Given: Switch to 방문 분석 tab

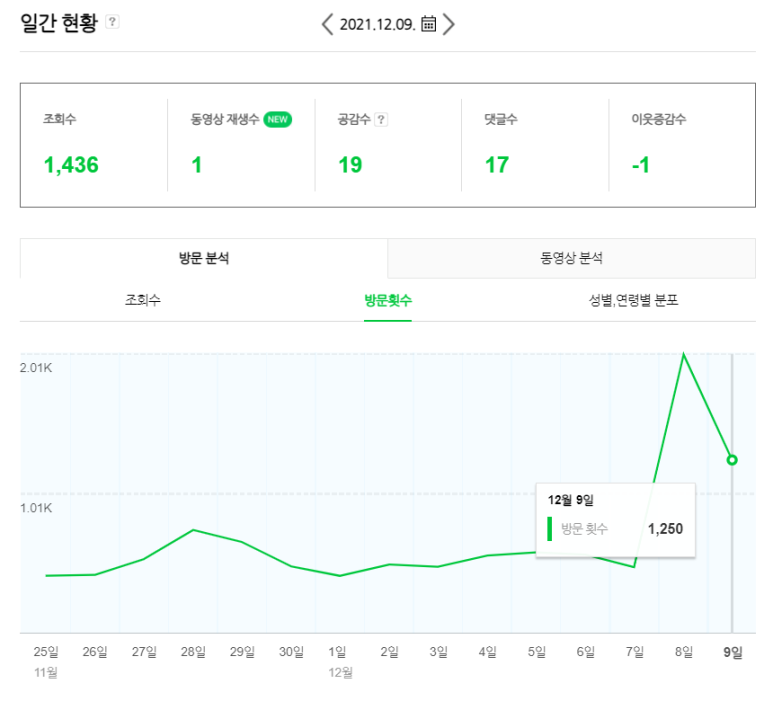Looking at the screenshot, I should 204,258.
